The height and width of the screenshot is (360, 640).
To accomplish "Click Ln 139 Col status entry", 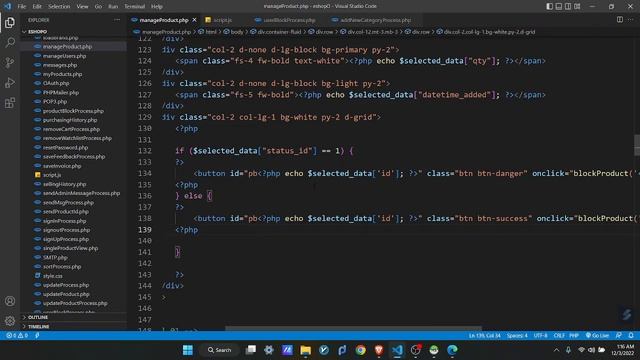I will [x=484, y=336].
